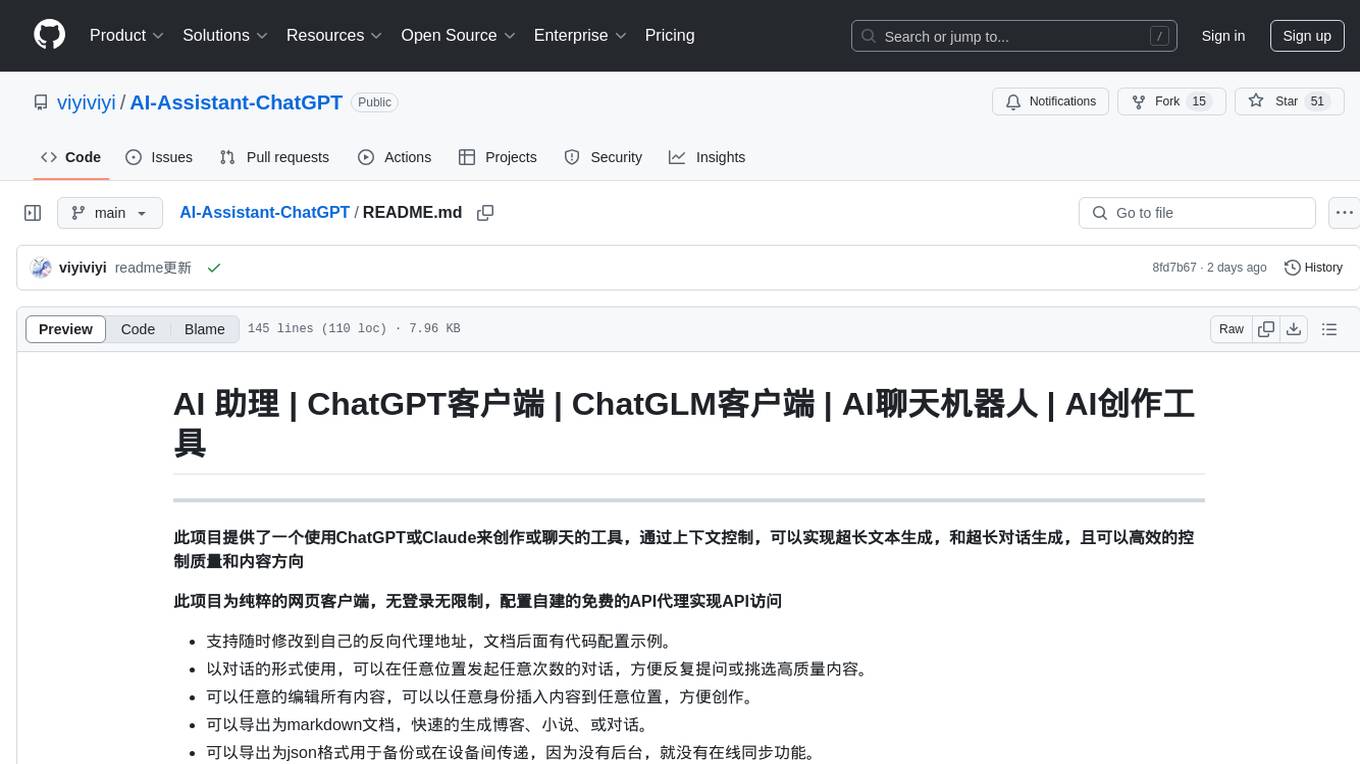Open the viyiviyi commit author avatar
Image resolution: width=1360 pixels, height=764 pixels.
tap(41, 267)
